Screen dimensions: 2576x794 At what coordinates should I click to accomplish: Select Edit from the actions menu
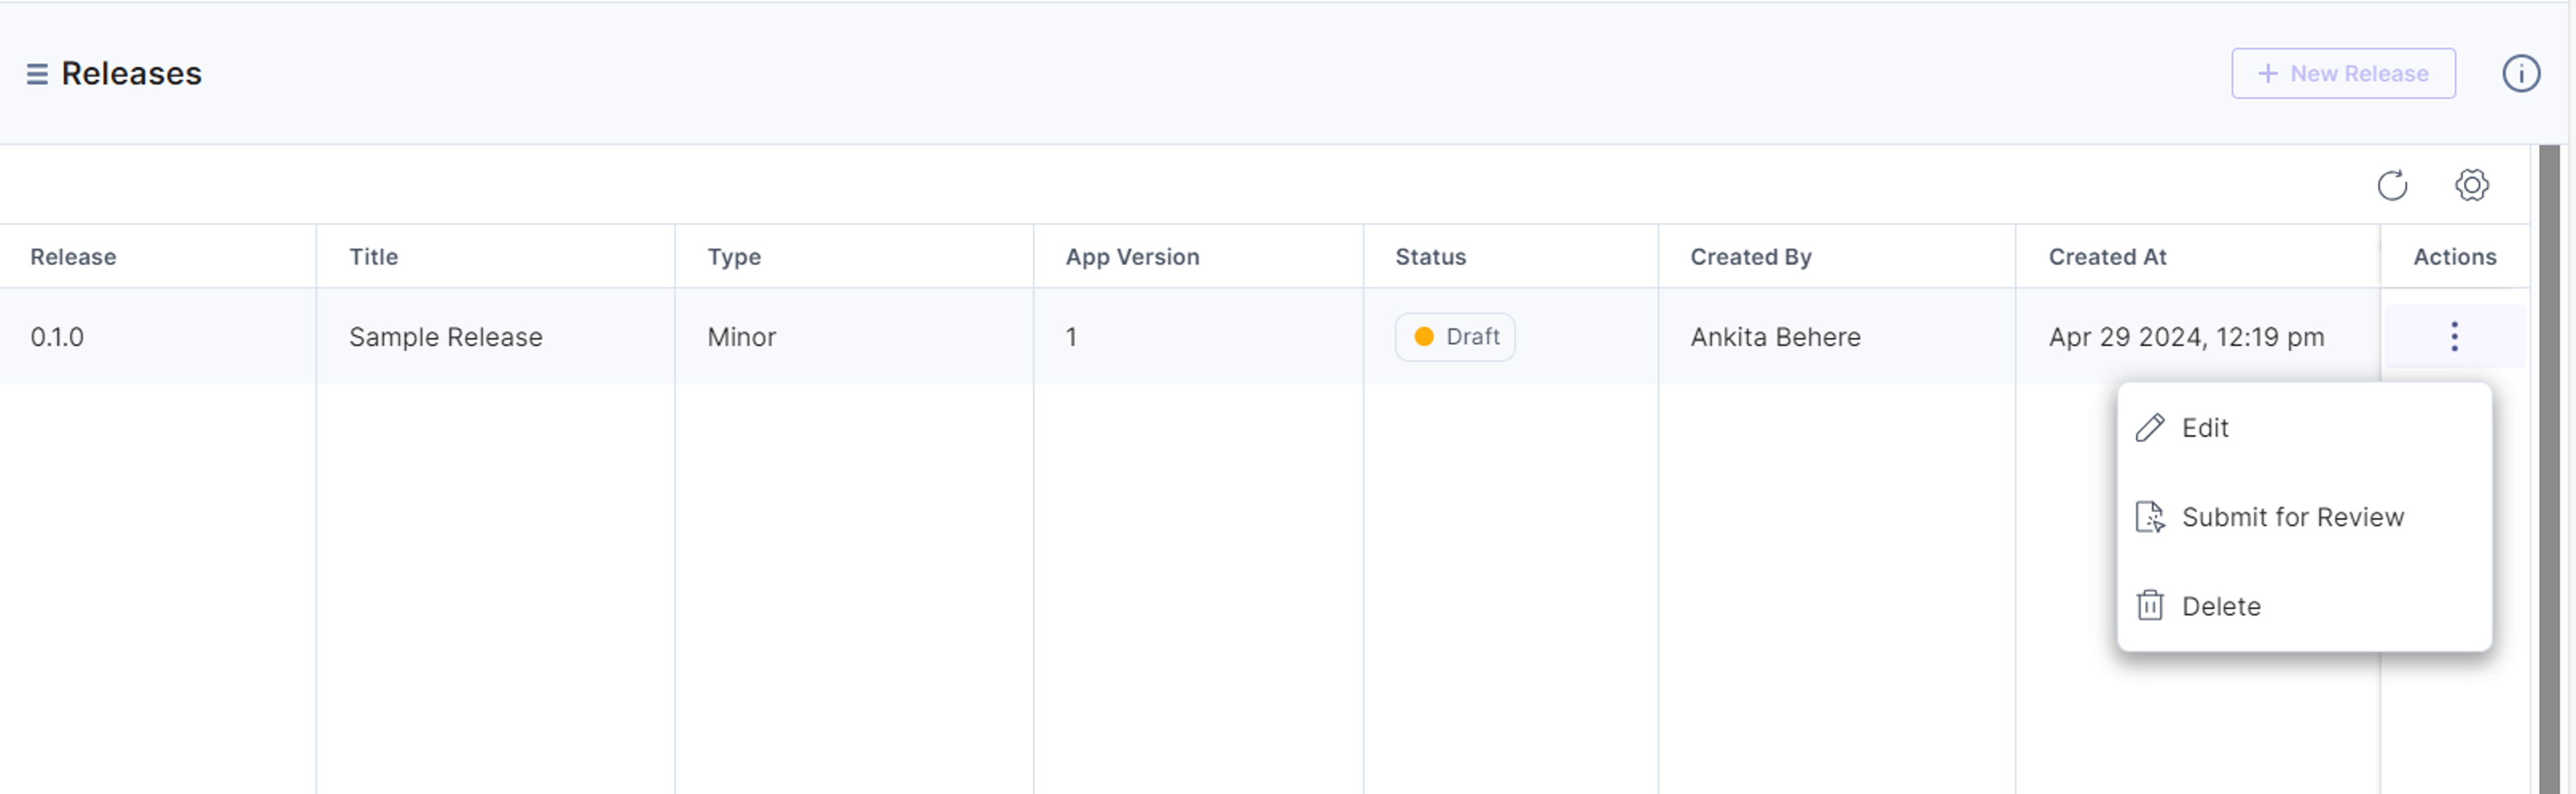click(2304, 428)
